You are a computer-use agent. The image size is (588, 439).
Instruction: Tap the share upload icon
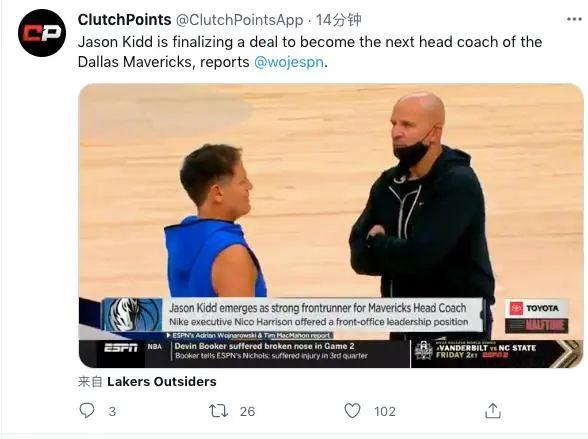[x=493, y=411]
